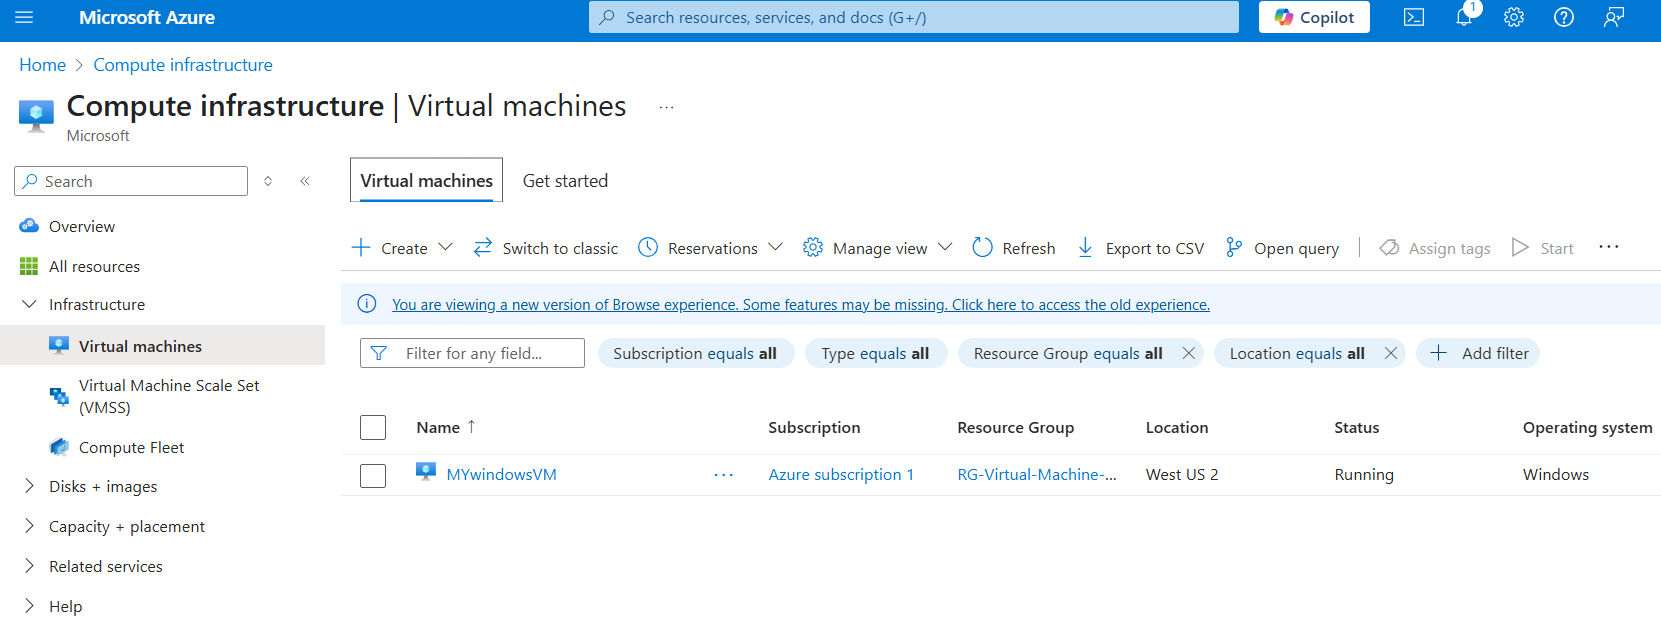Click Add filter
The height and width of the screenshot is (626, 1661).
(1478, 353)
